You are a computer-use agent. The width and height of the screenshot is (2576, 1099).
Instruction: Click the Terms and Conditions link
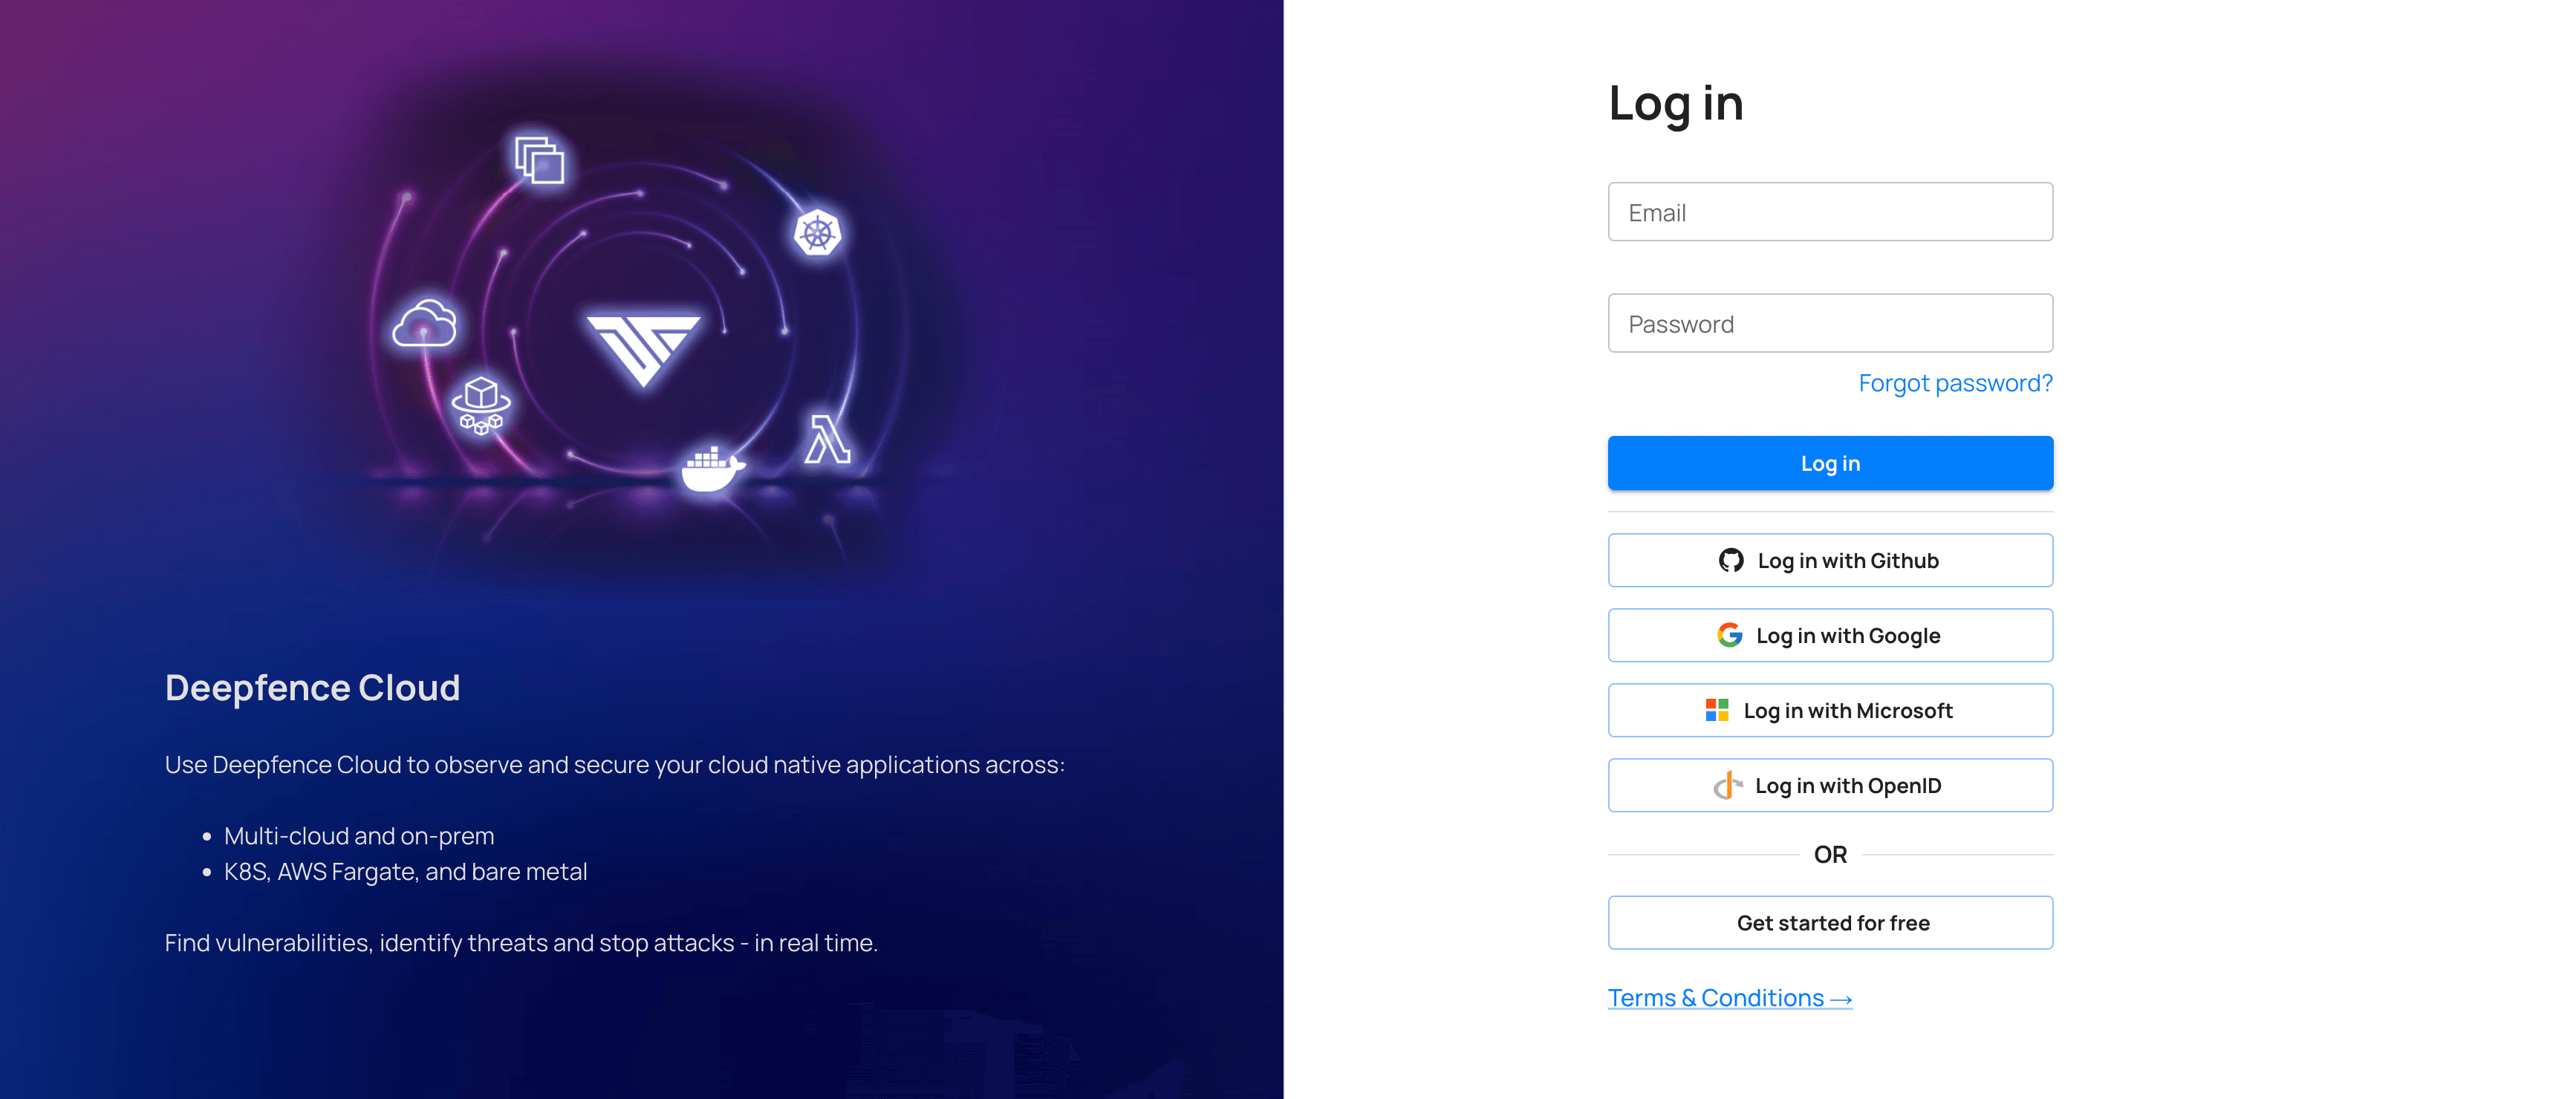[1730, 996]
